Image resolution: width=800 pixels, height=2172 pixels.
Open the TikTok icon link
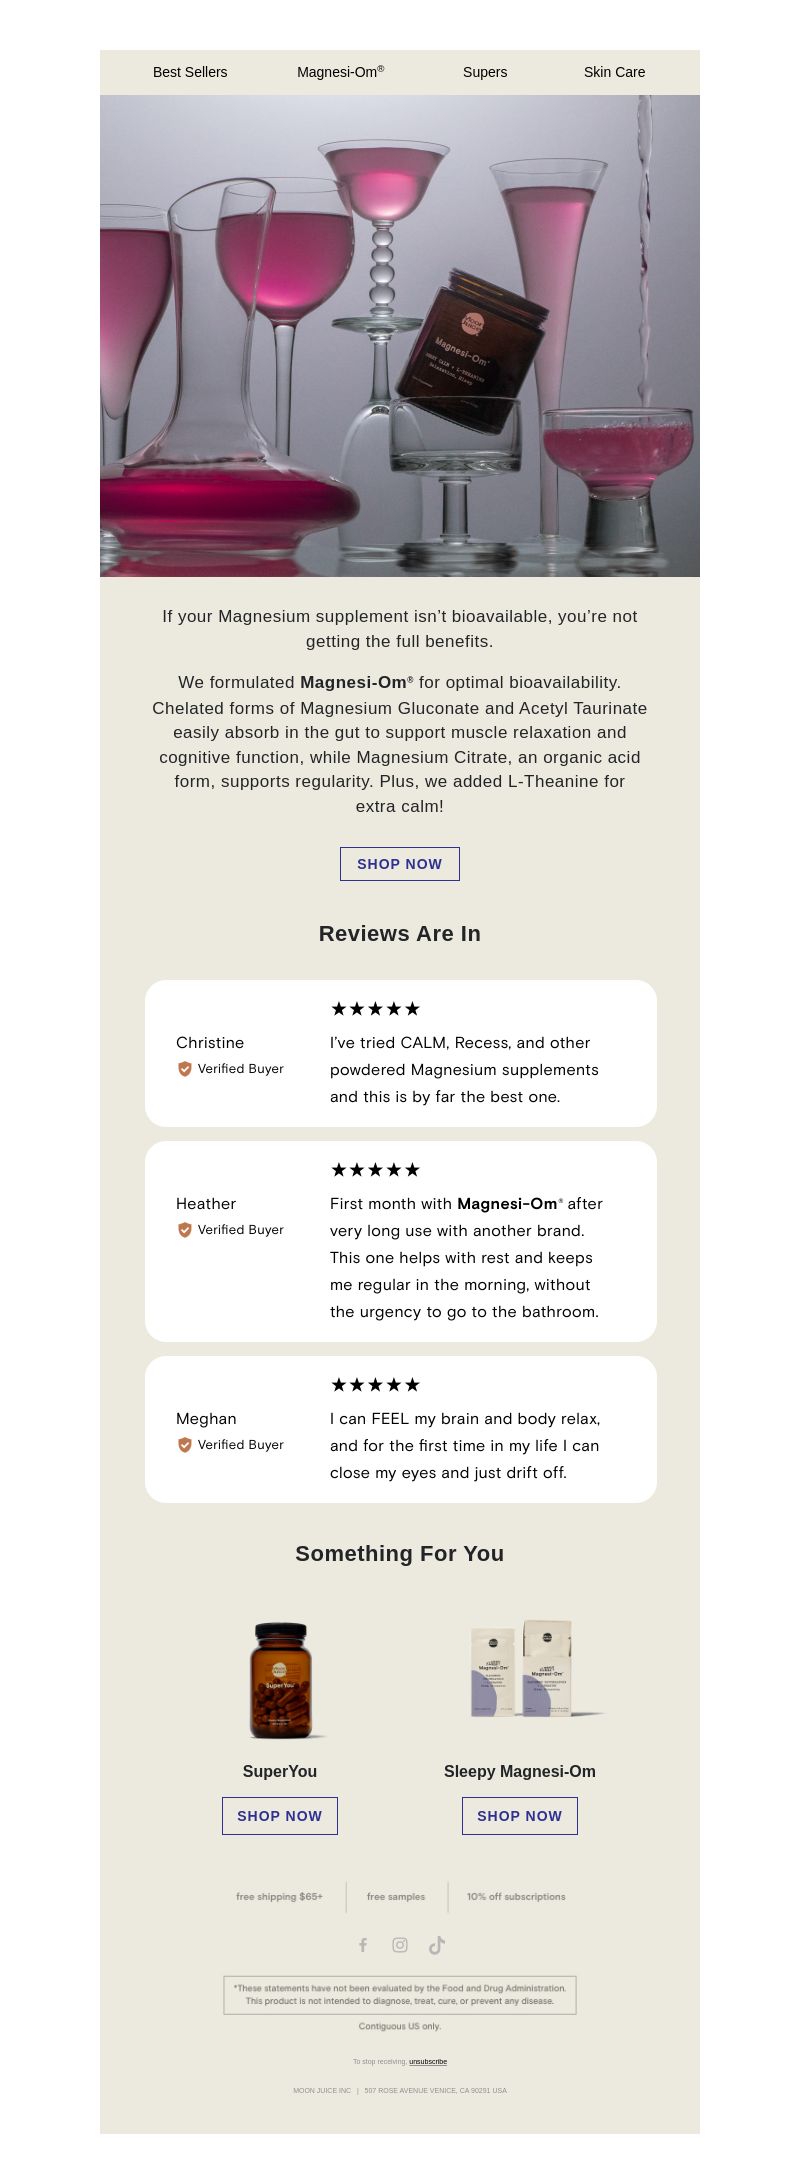click(x=437, y=1945)
